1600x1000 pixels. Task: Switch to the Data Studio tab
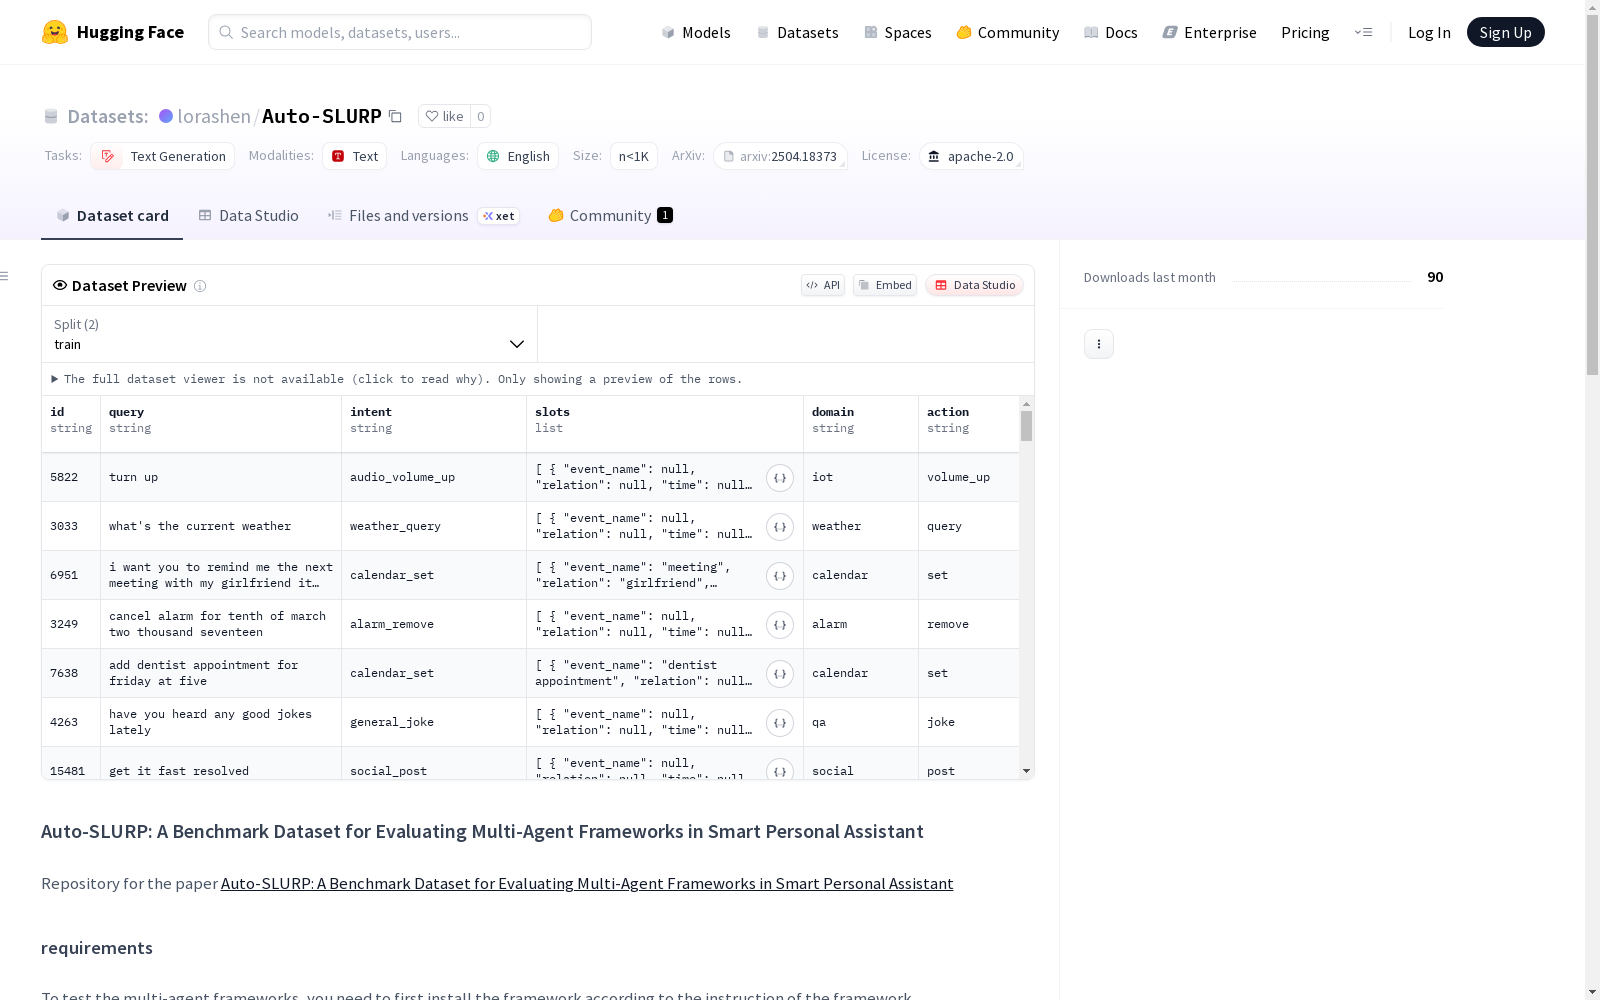(249, 216)
